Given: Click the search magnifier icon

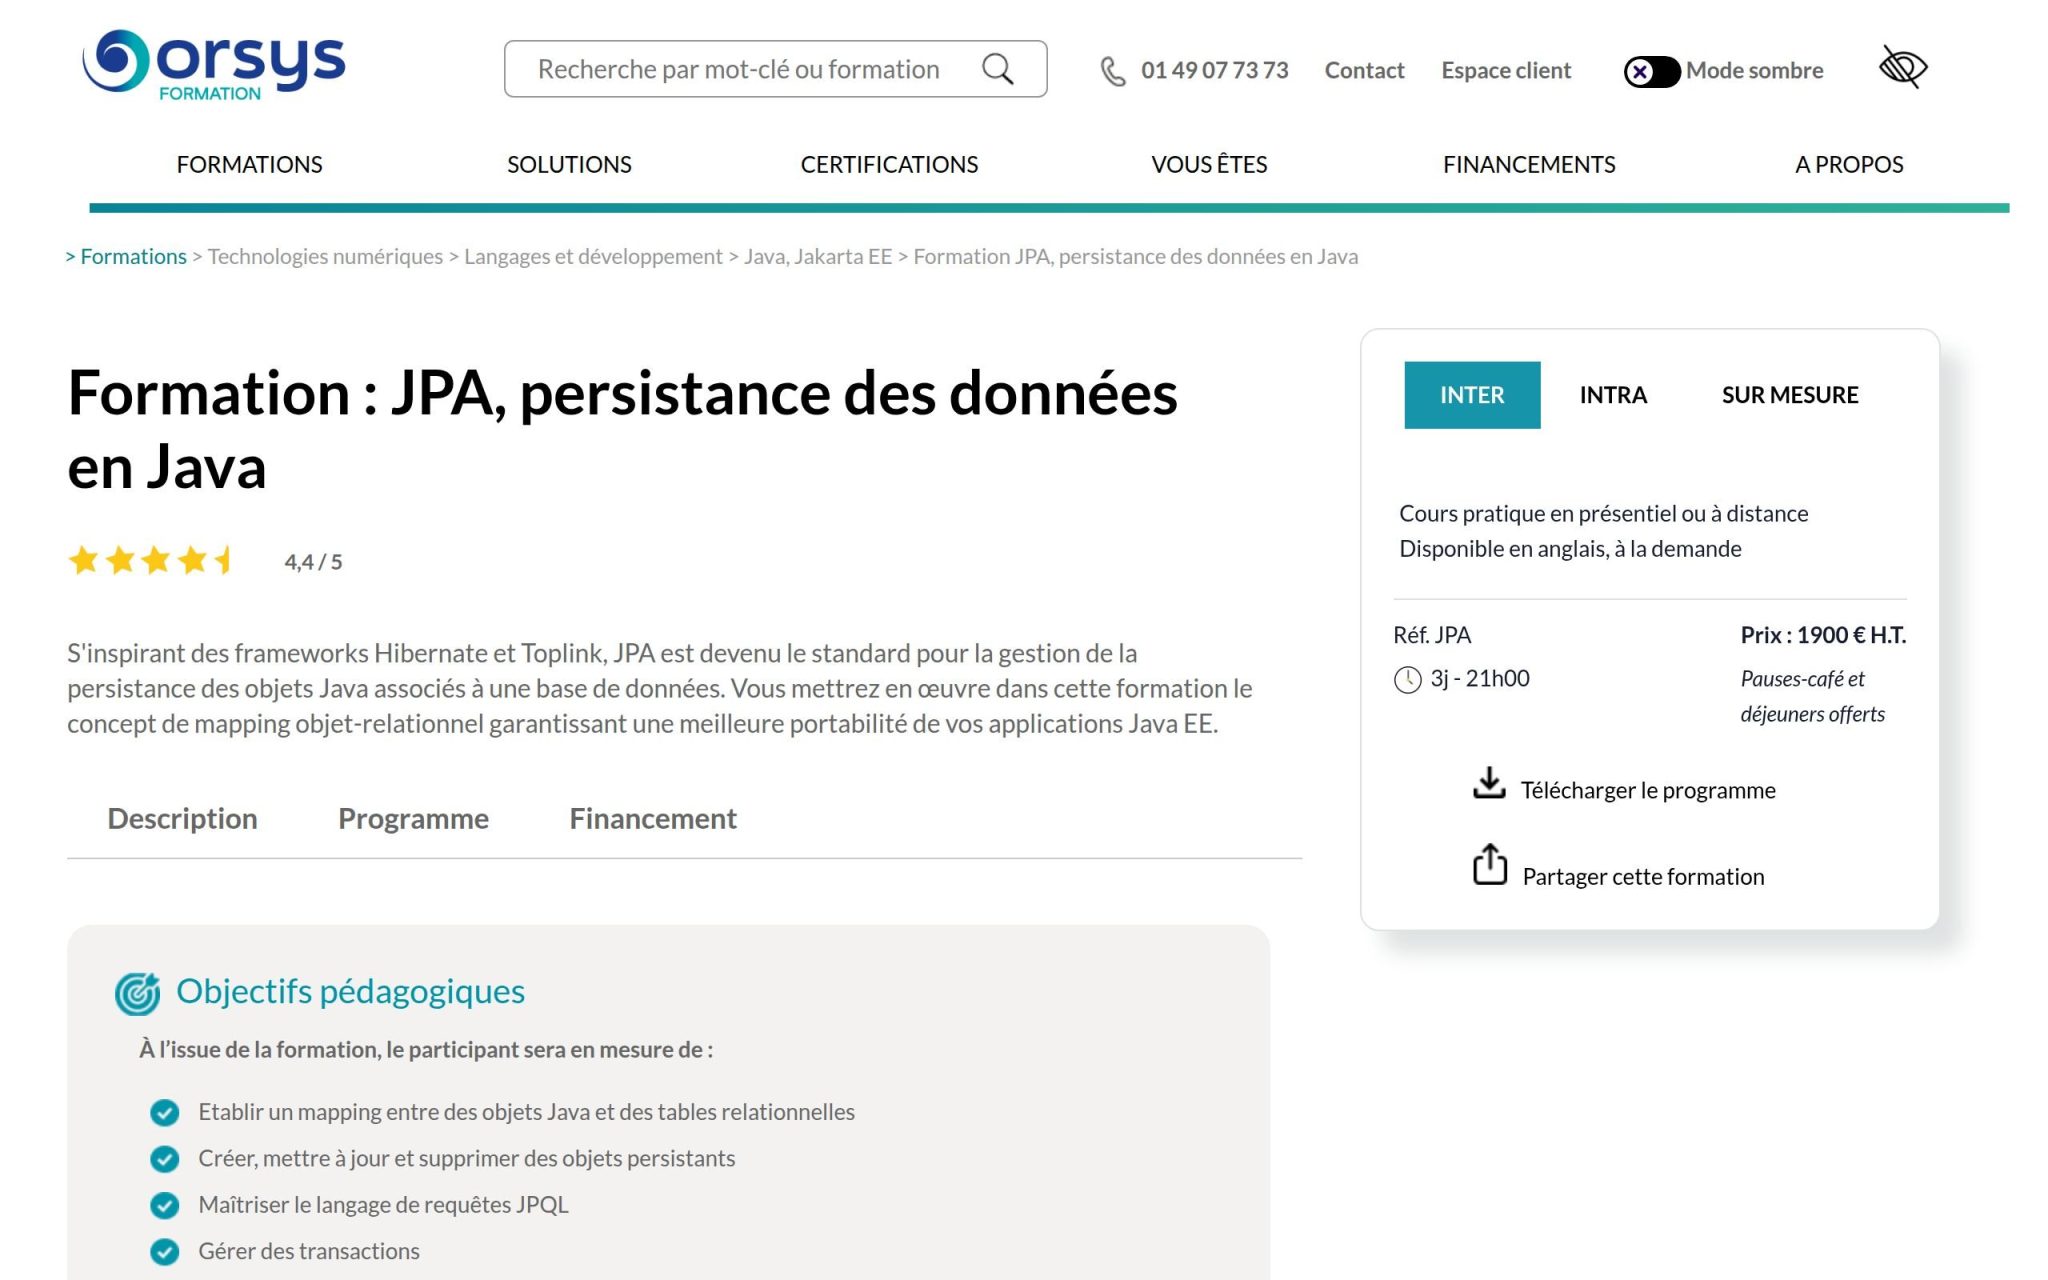Looking at the screenshot, I should tap(996, 69).
